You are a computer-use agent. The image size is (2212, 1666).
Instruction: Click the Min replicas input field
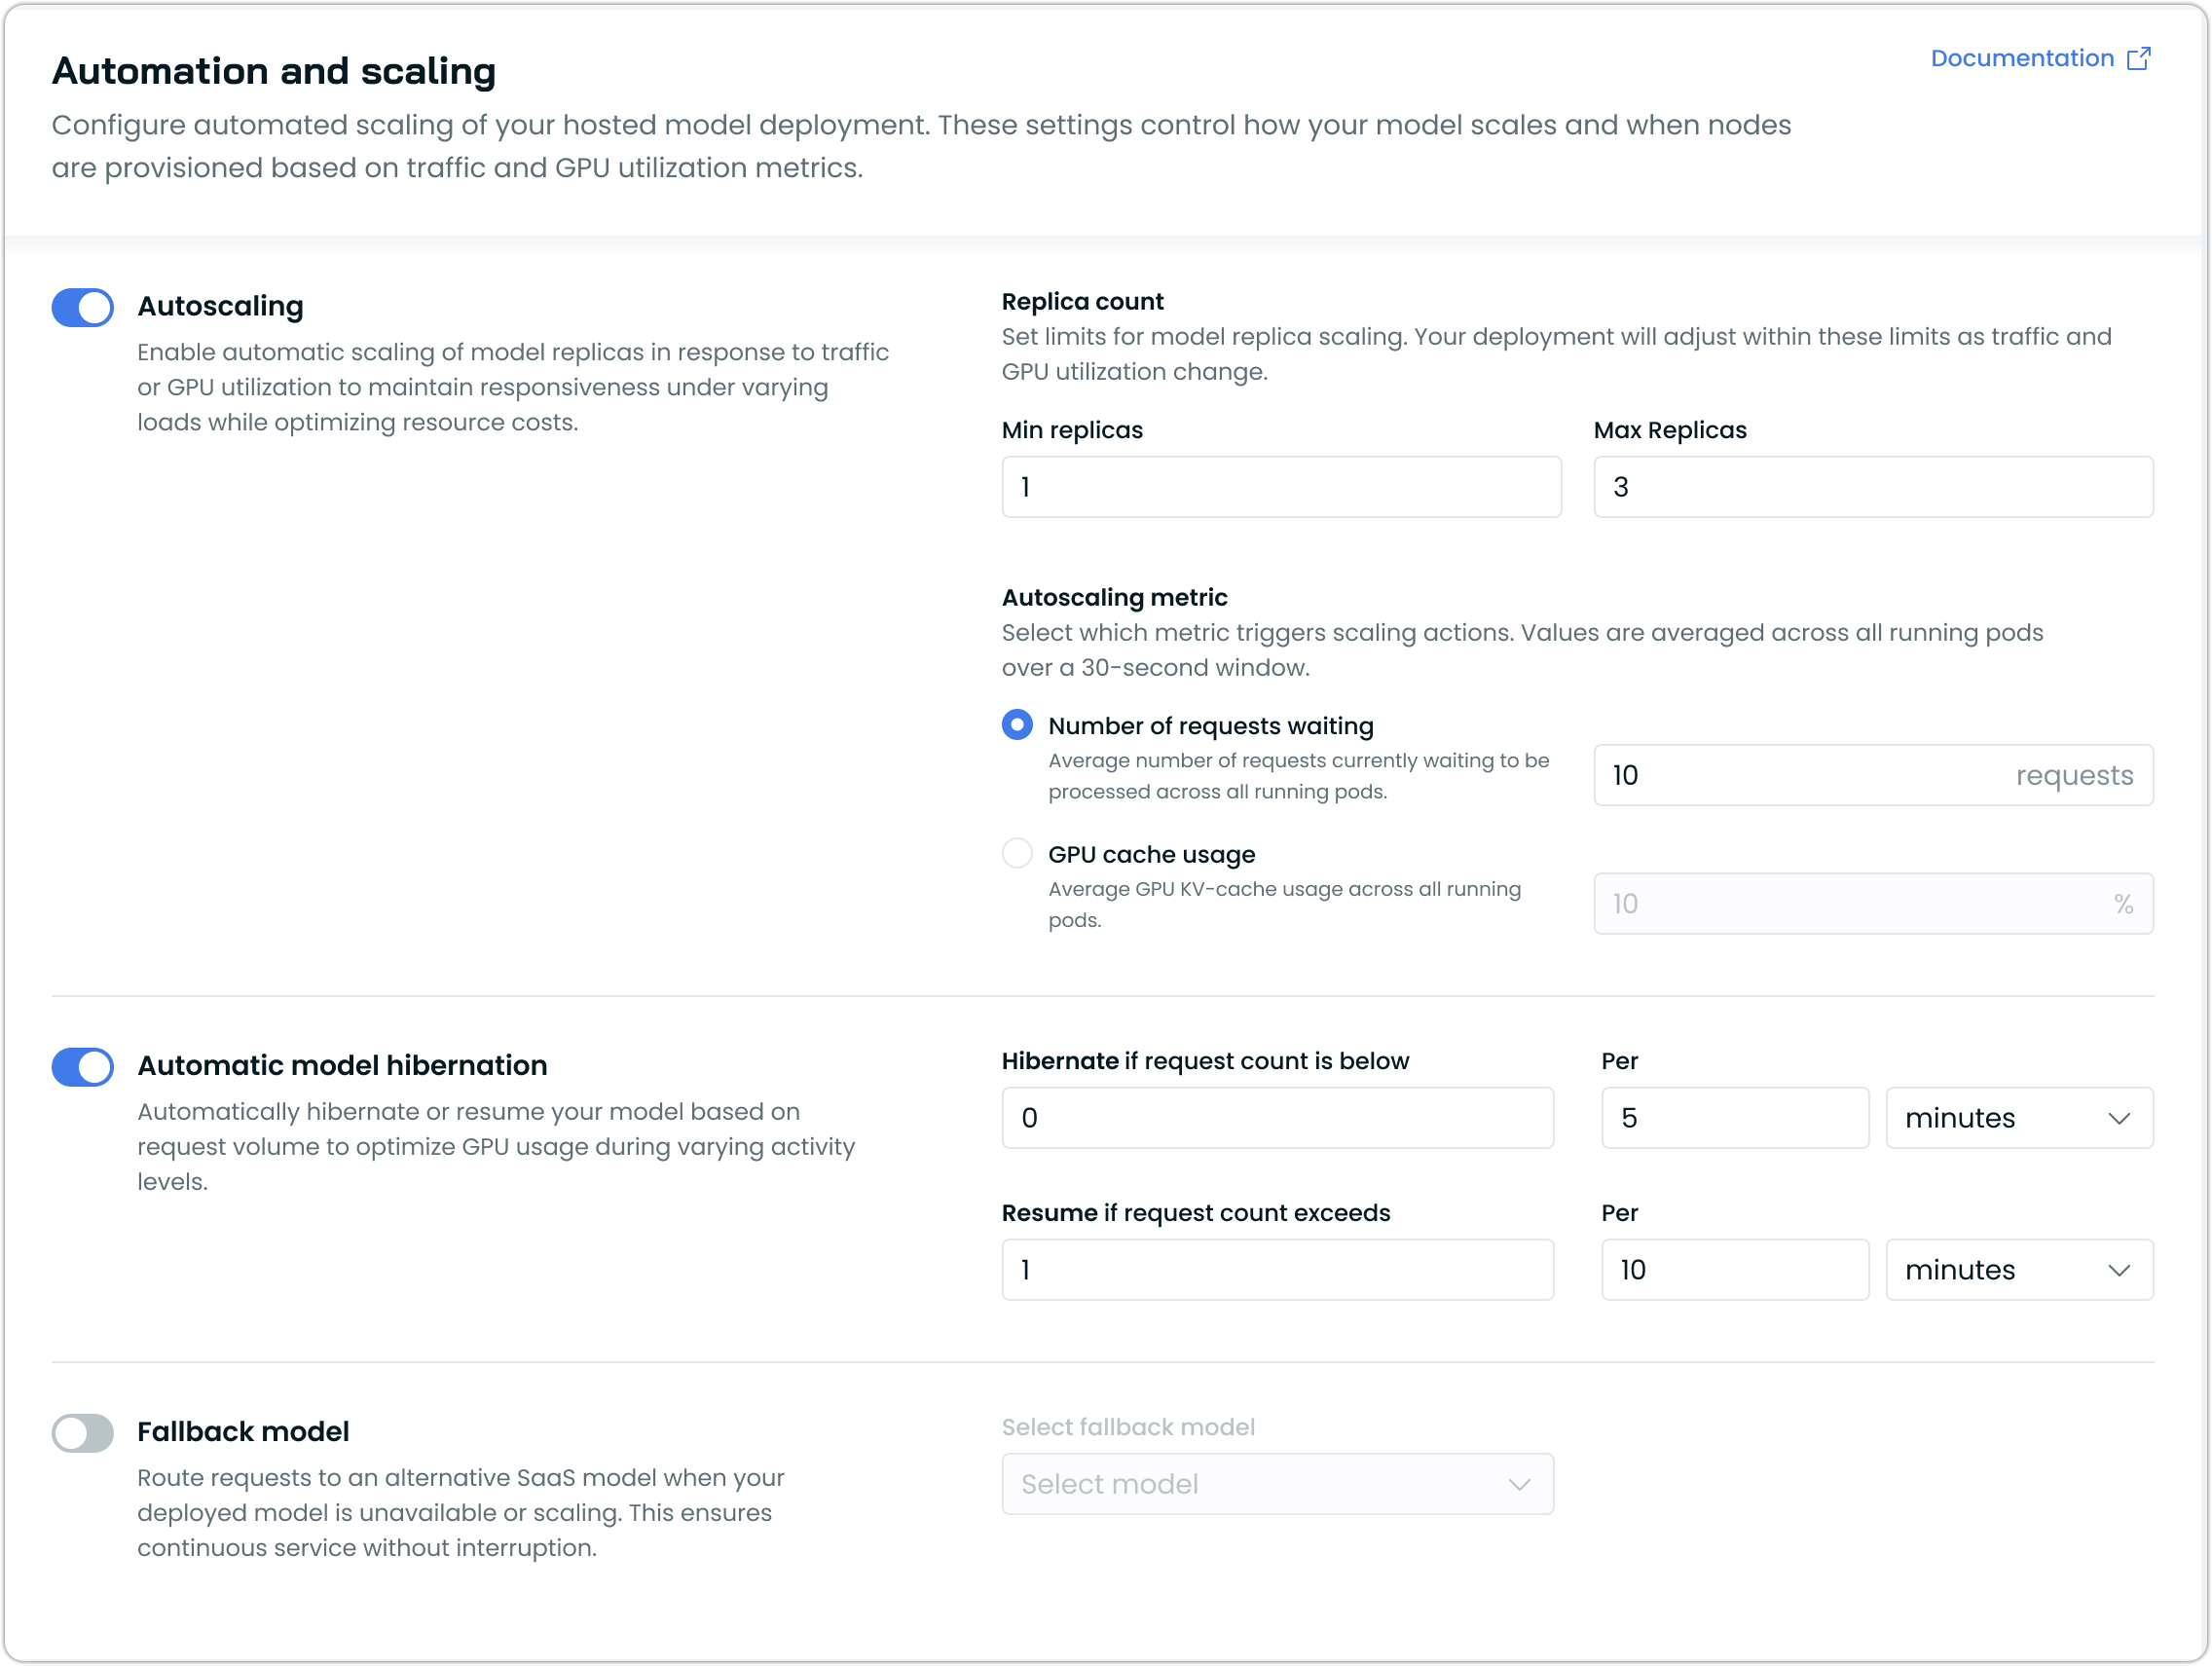click(x=1281, y=487)
